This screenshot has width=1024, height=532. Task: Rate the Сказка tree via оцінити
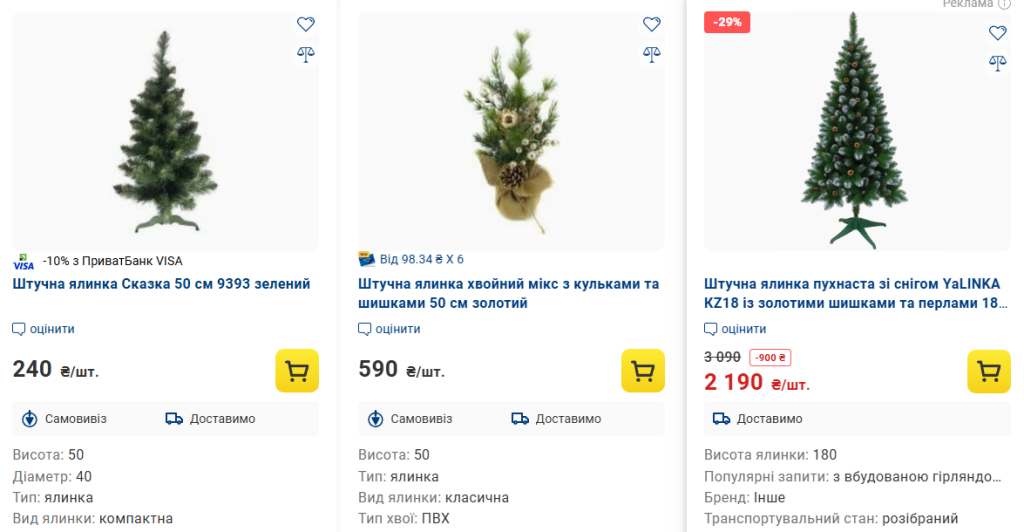44,329
